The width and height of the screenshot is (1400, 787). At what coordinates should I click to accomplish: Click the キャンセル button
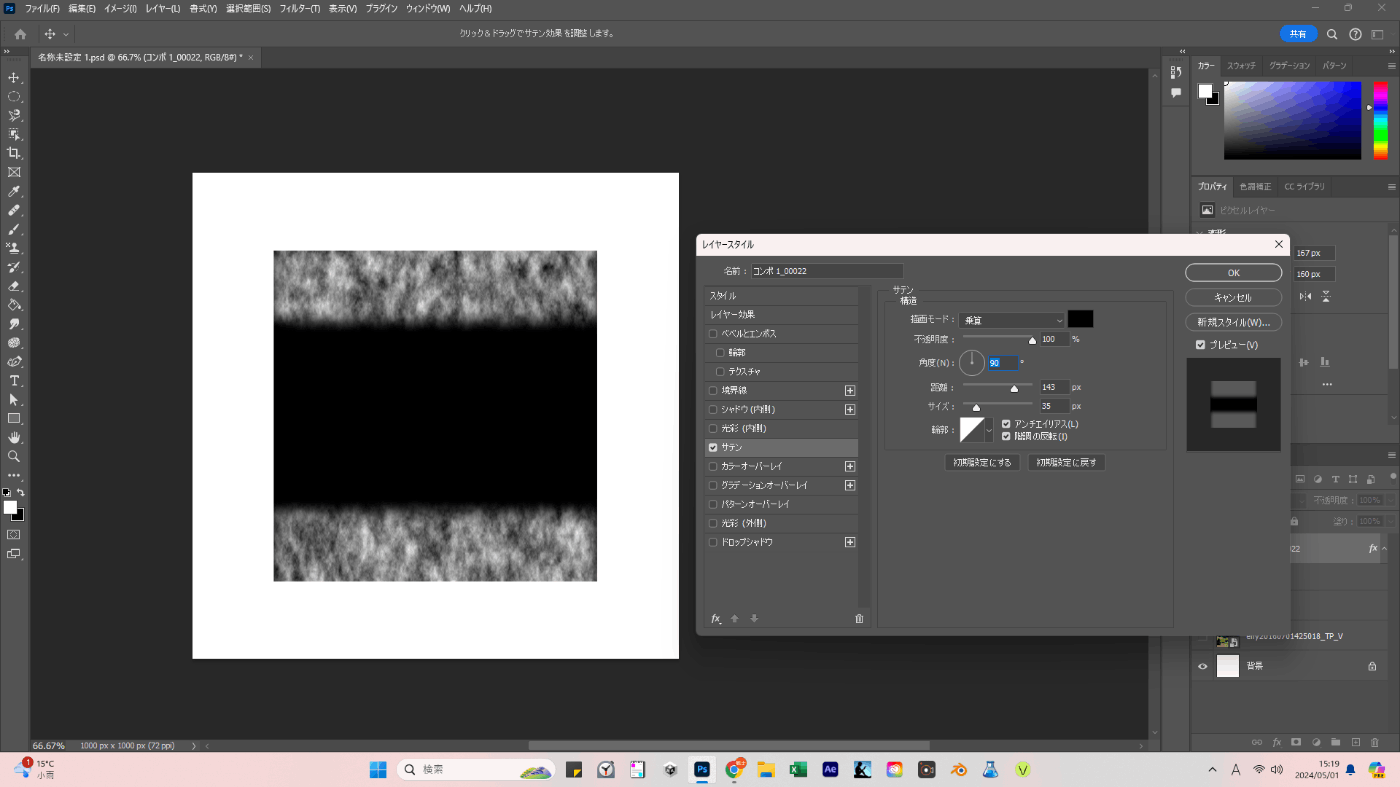pos(1233,298)
